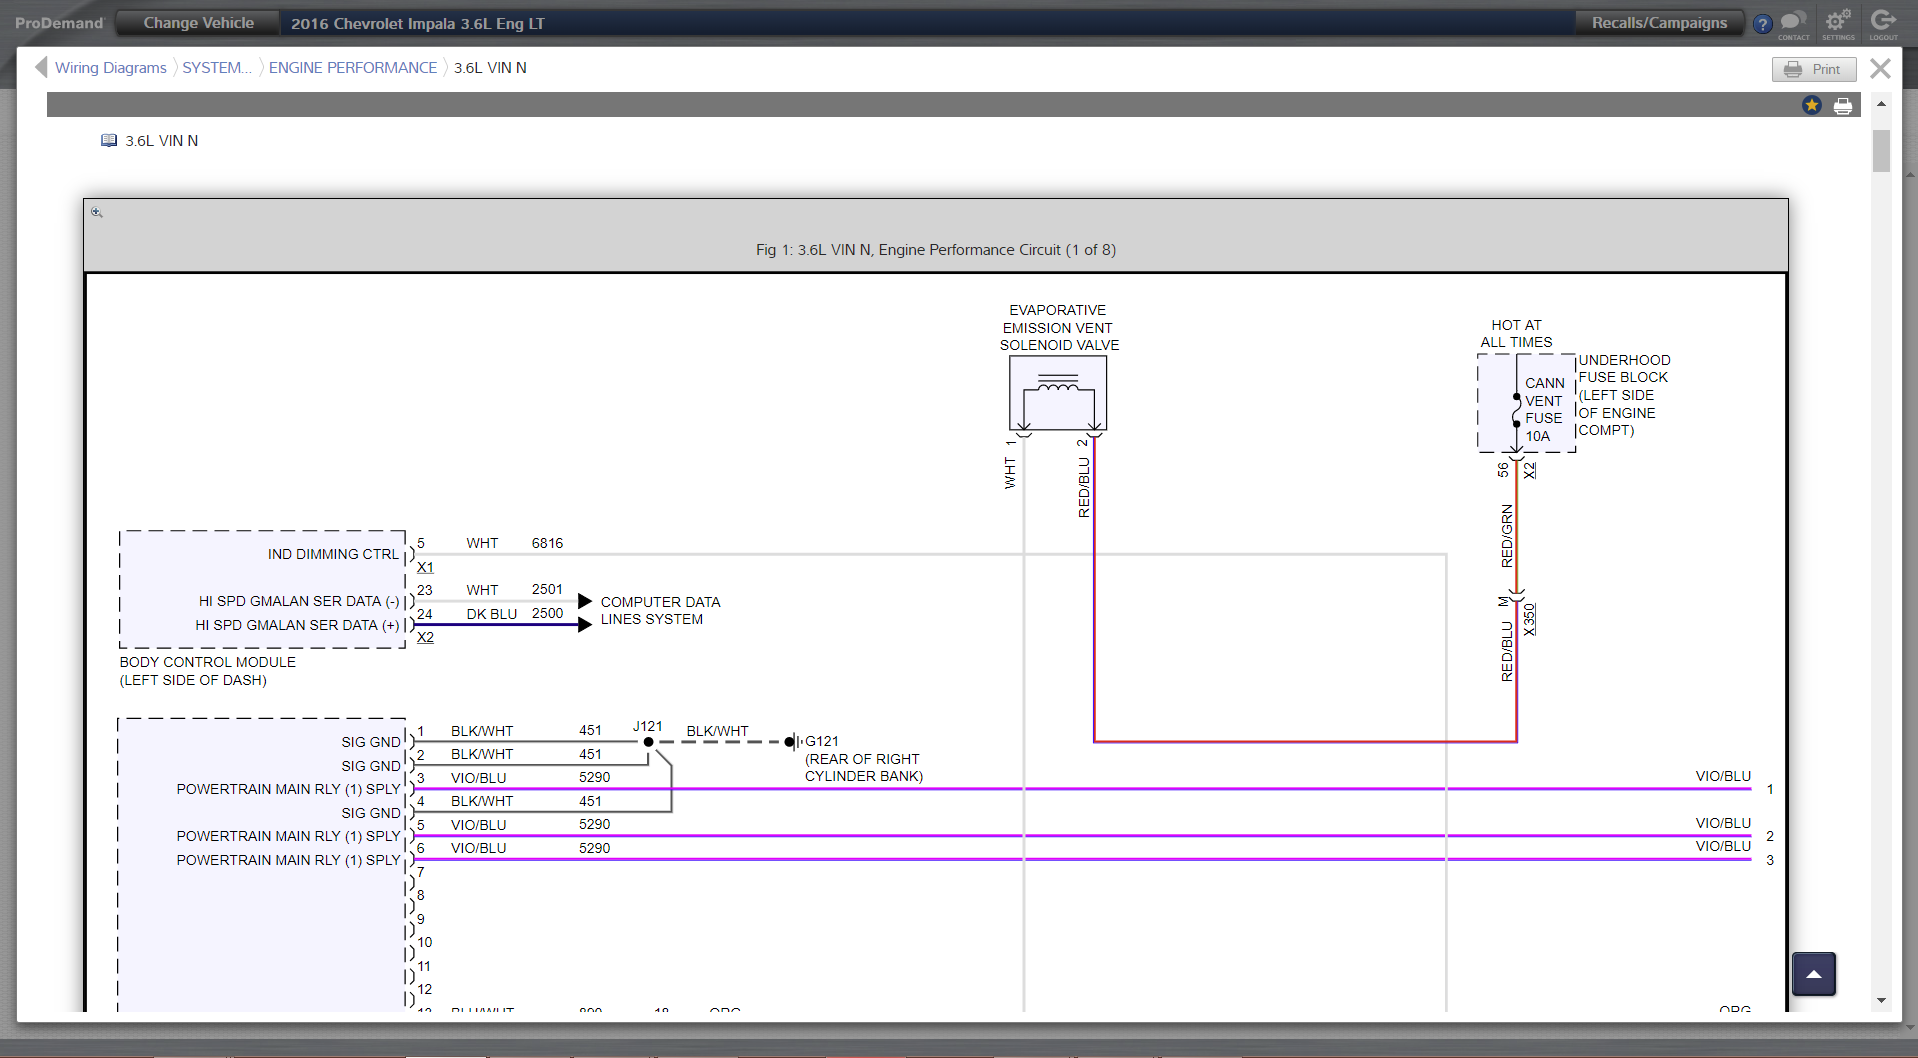
Task: Click the open book icon beside 3.6L VIN N
Action: [109, 141]
